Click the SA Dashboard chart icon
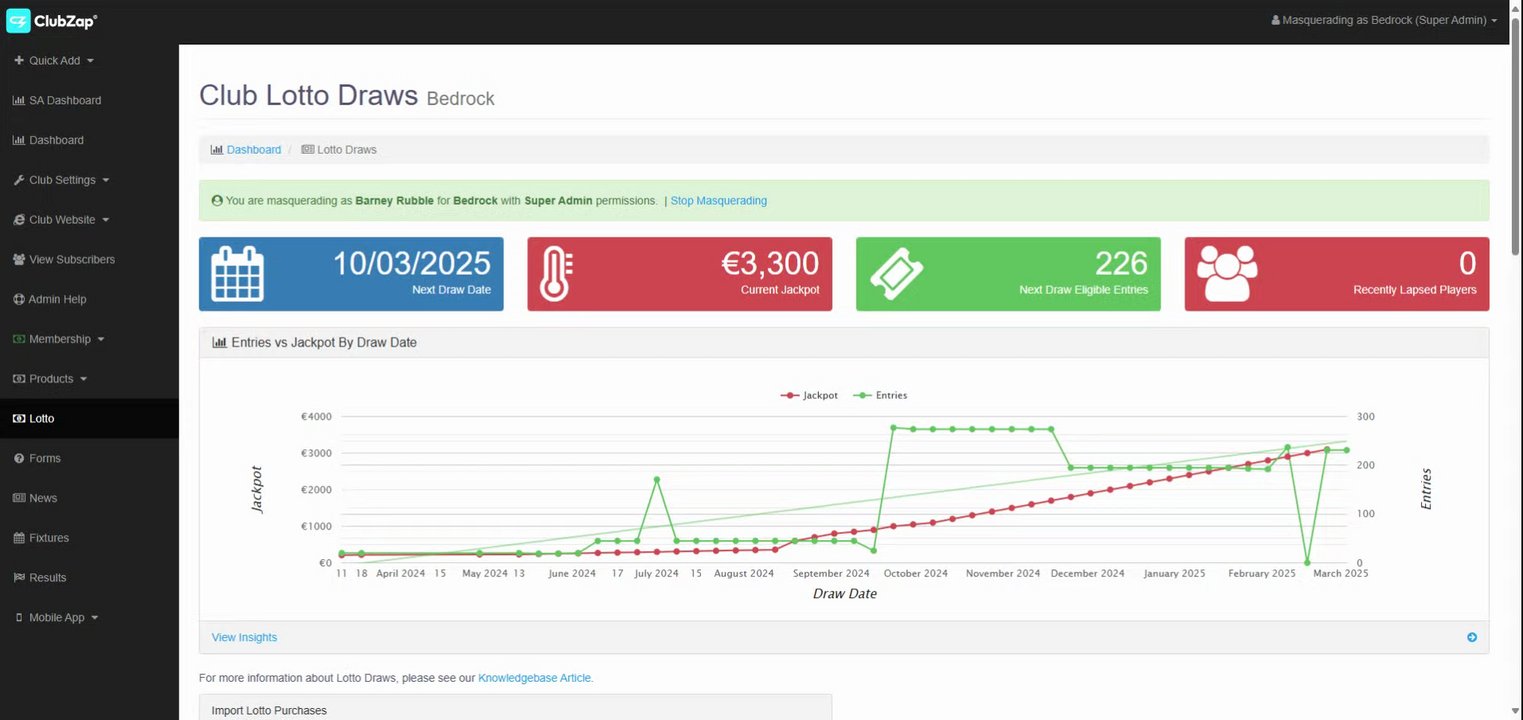The width and height of the screenshot is (1523, 720). 19,101
